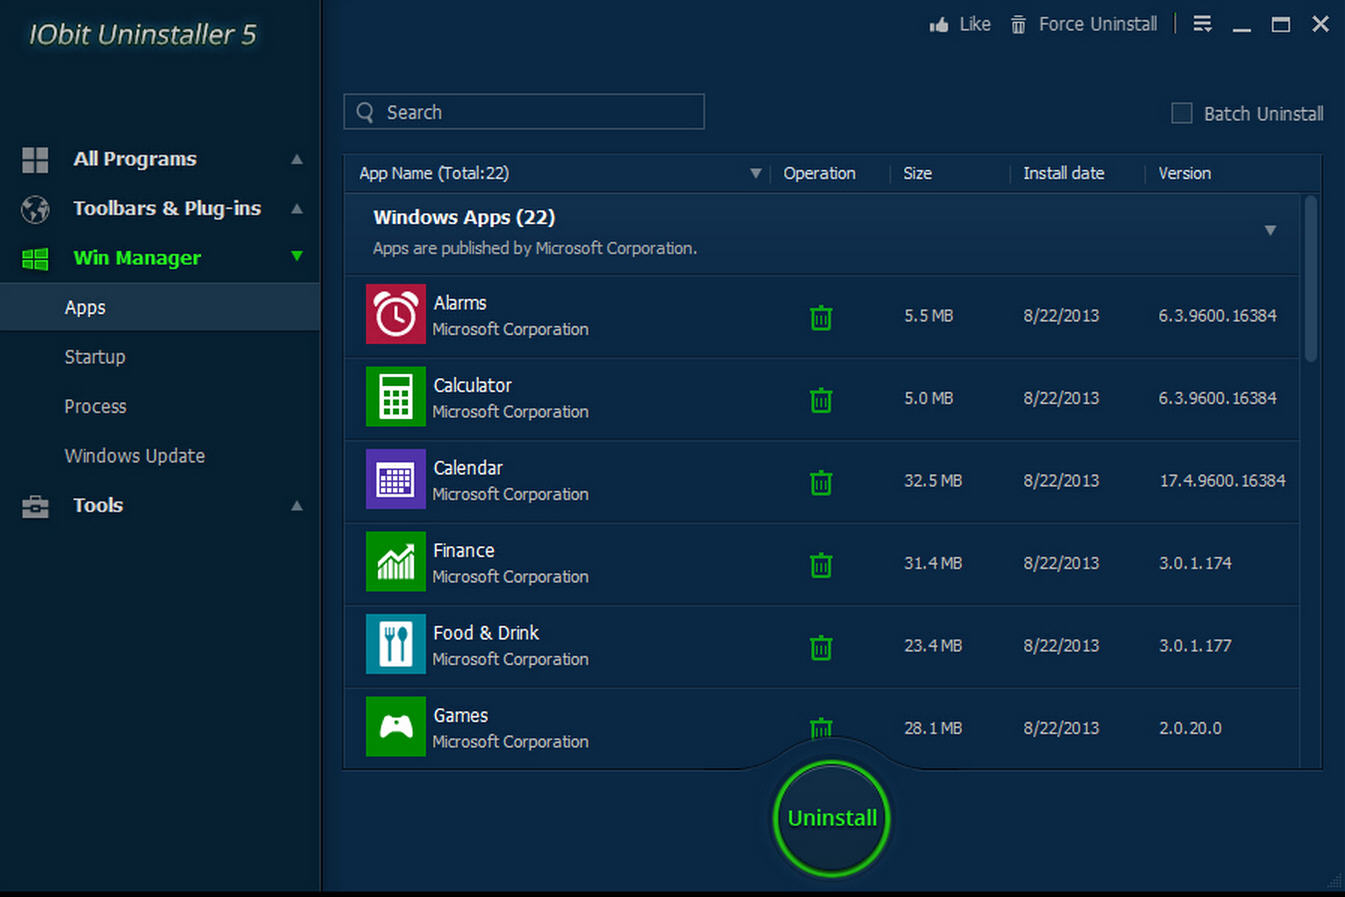Viewport: 1345px width, 897px height.
Task: Click the Like label
Action: tap(975, 24)
